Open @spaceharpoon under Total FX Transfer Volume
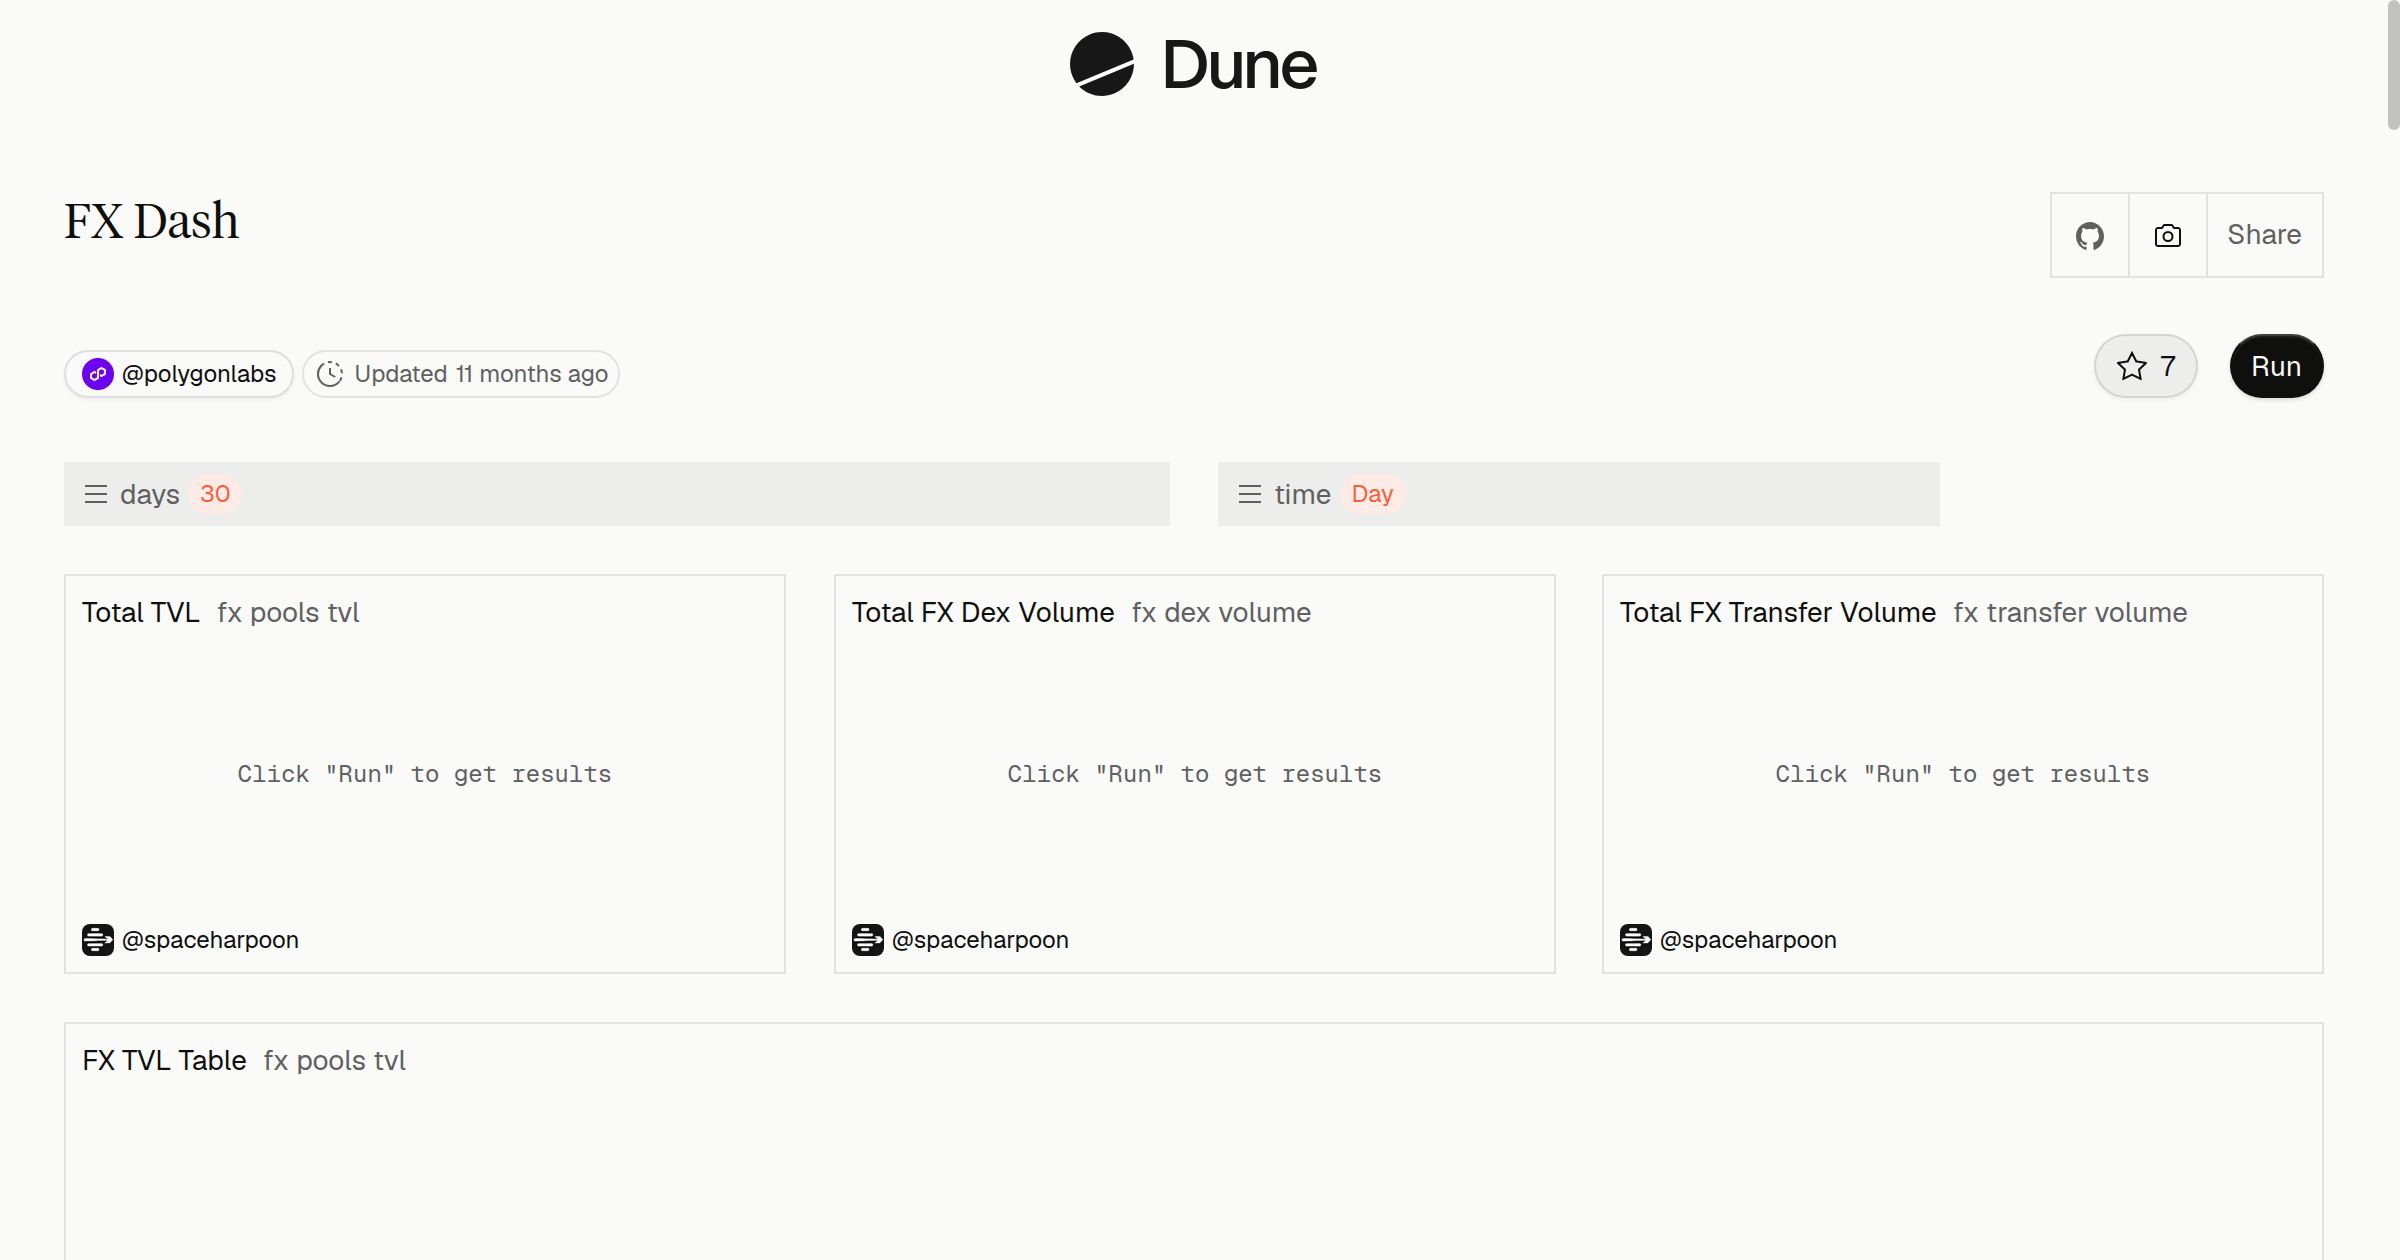The width and height of the screenshot is (2400, 1260). (x=1748, y=940)
